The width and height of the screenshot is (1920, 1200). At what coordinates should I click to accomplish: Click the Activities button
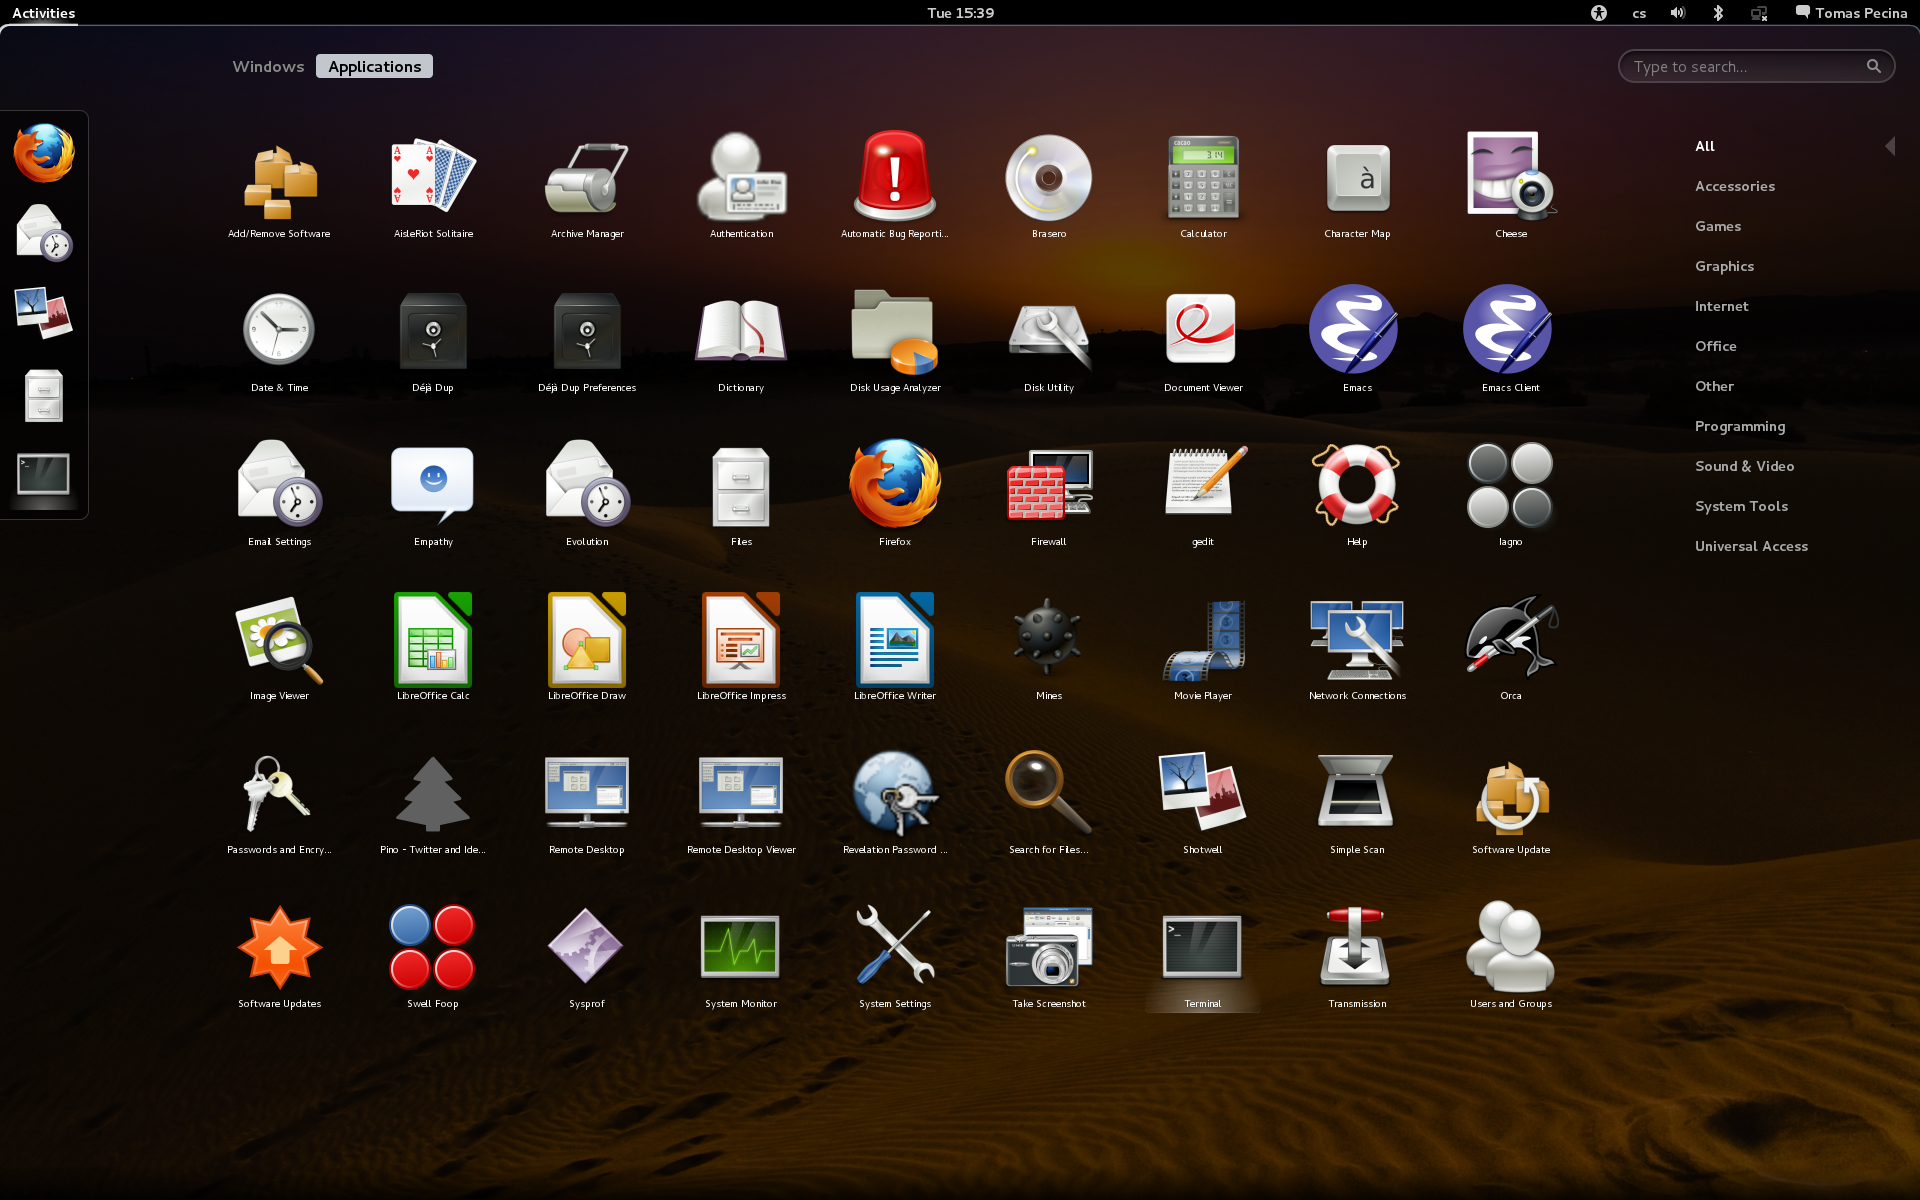point(44,13)
